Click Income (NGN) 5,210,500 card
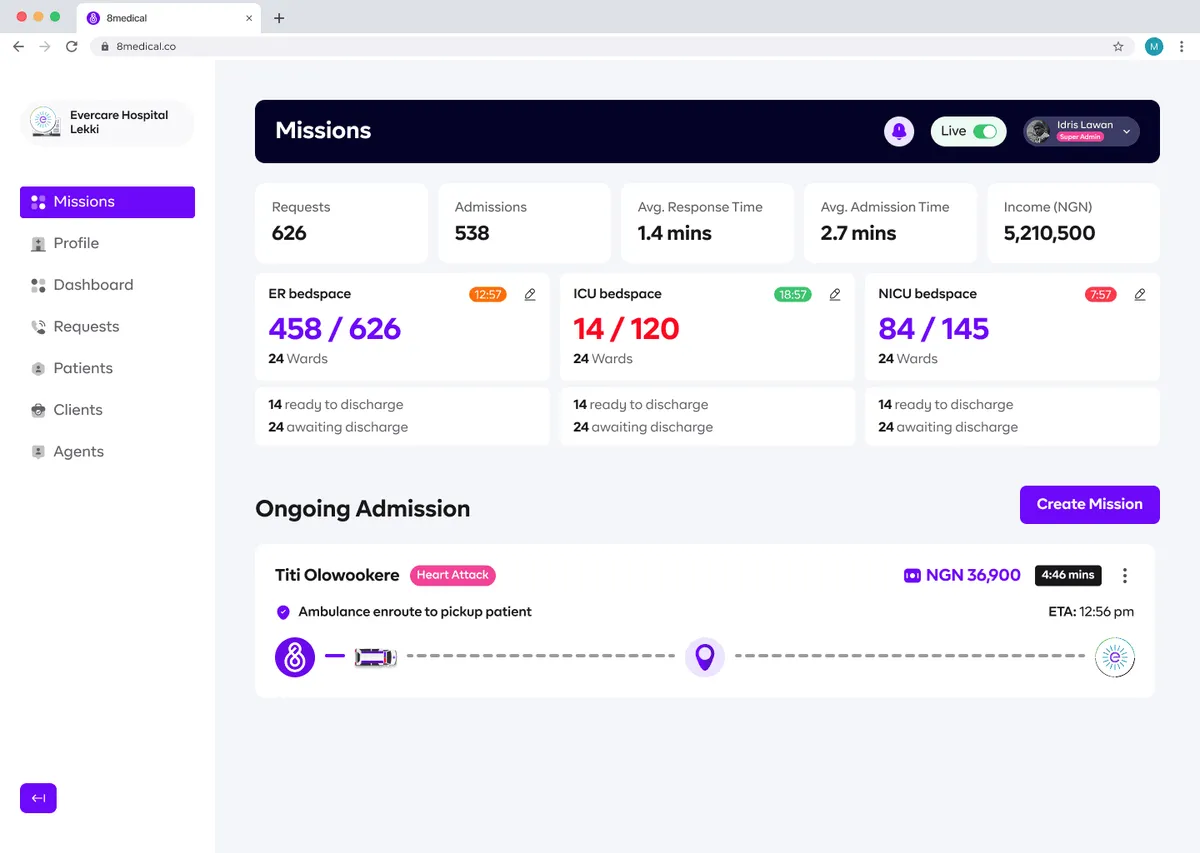The image size is (1200, 853). [x=1073, y=222]
